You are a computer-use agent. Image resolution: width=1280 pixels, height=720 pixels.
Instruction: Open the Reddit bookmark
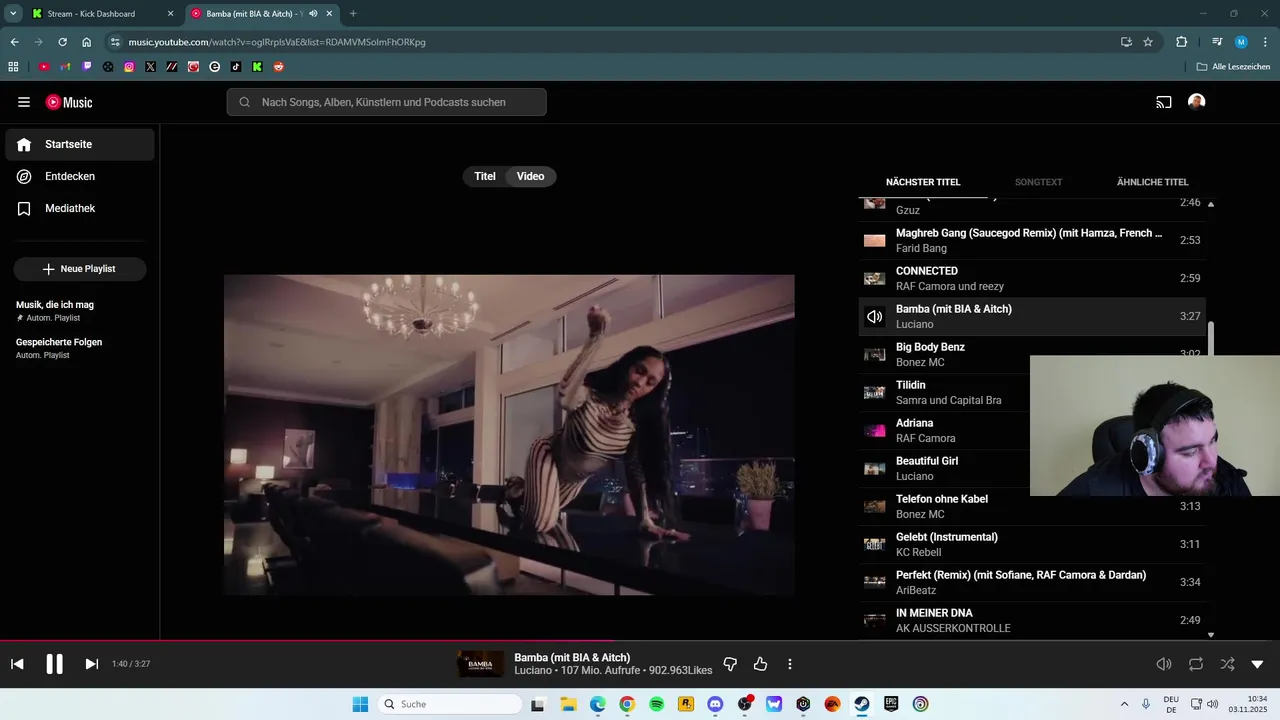click(x=279, y=67)
